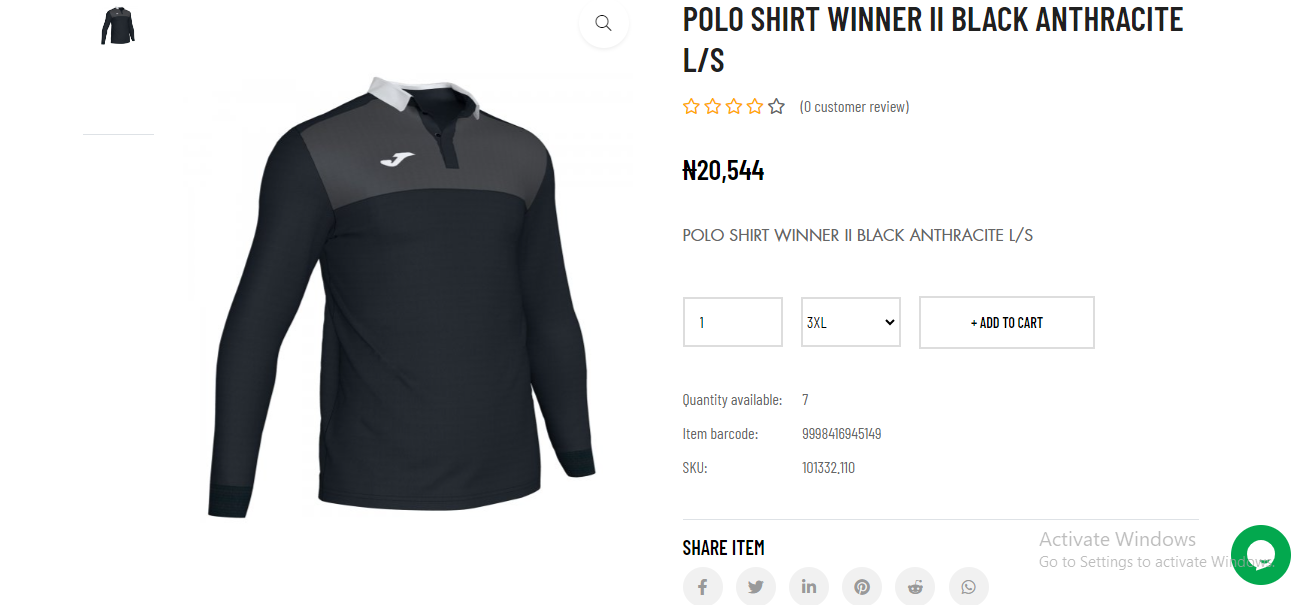
Task: Add the polo shirt to cart
Action: pyautogui.click(x=1006, y=322)
